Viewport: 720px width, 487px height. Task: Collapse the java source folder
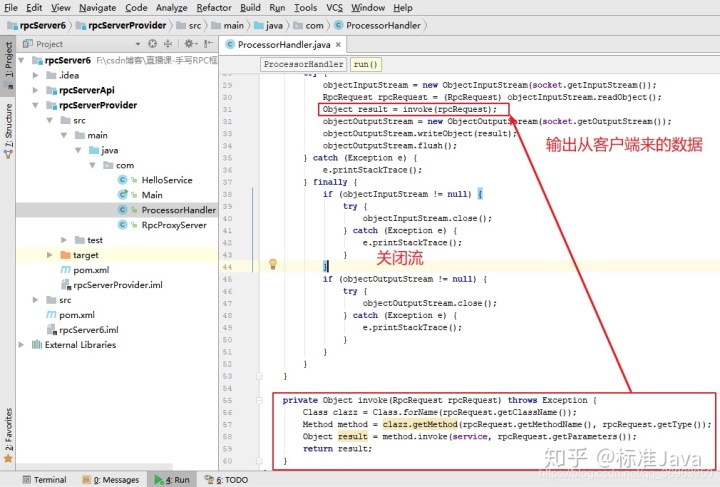pyautogui.click(x=78, y=150)
